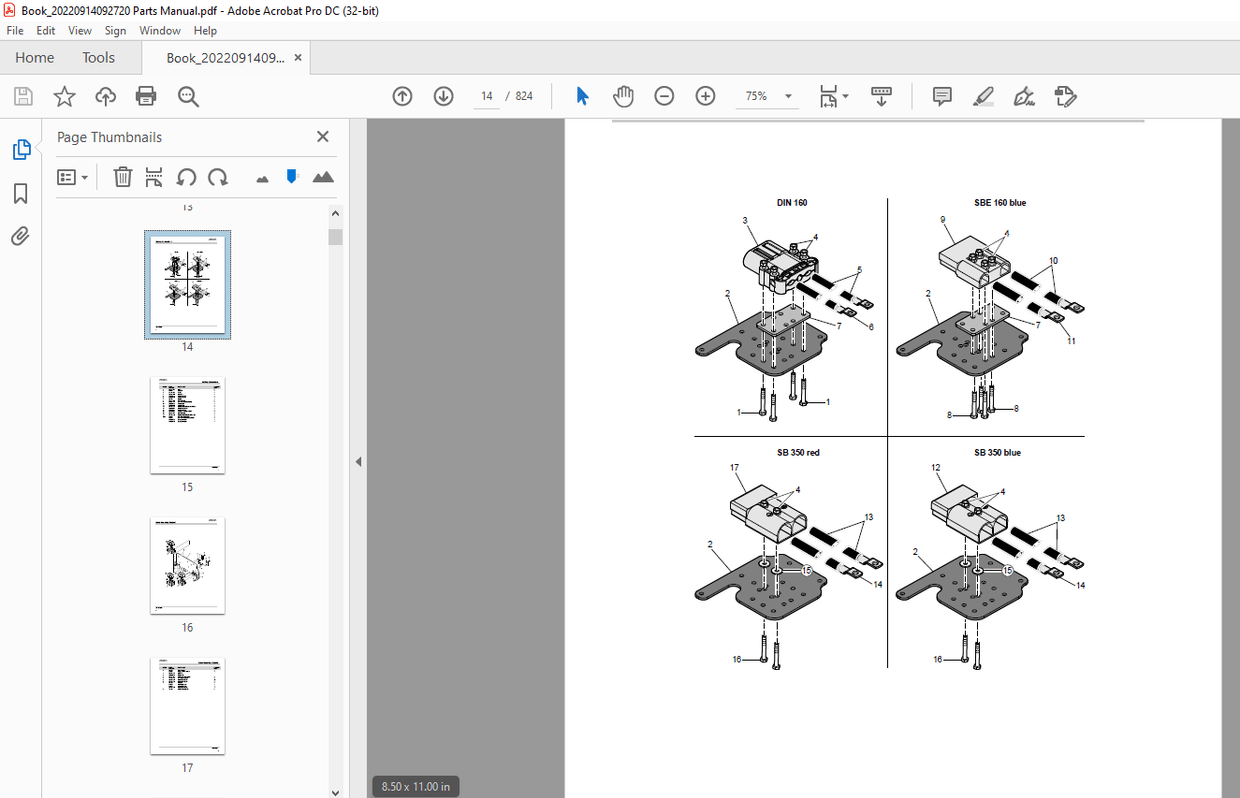Switch to the Tools tab
This screenshot has width=1240, height=798.
[x=98, y=57]
